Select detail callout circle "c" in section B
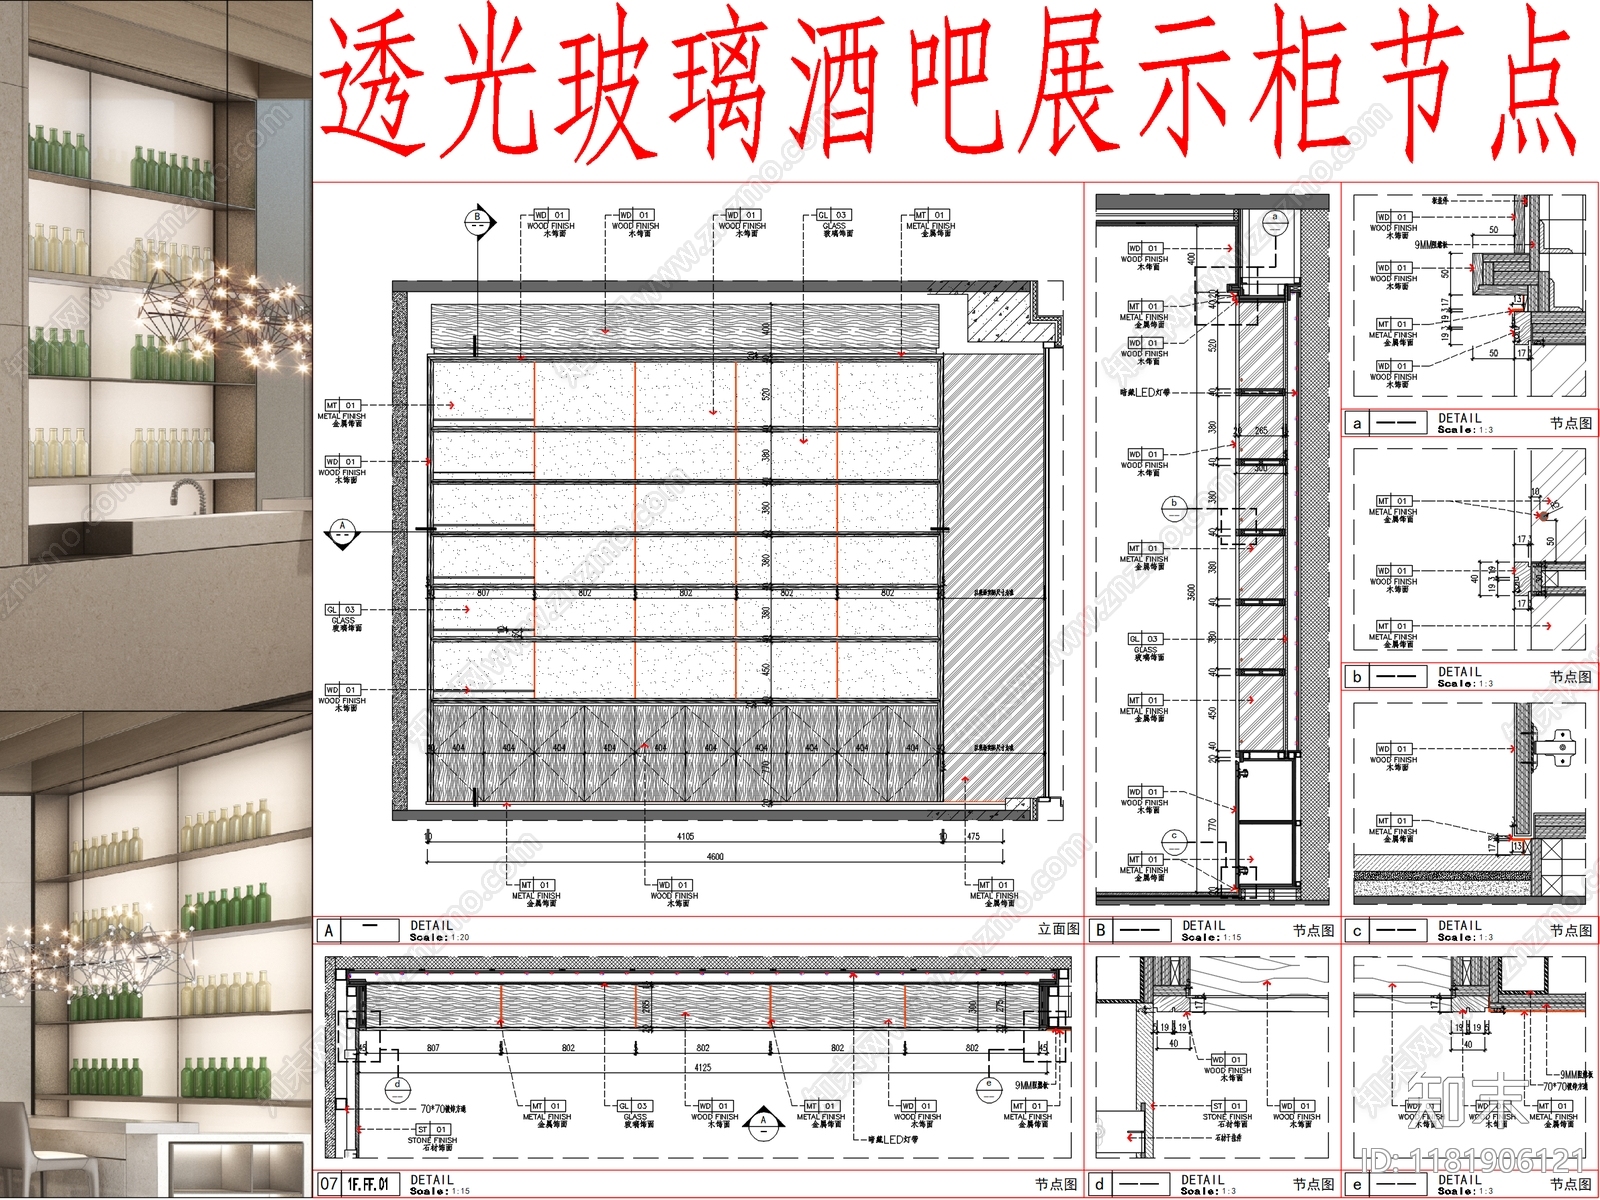This screenshot has height=1200, width=1600. [1174, 840]
